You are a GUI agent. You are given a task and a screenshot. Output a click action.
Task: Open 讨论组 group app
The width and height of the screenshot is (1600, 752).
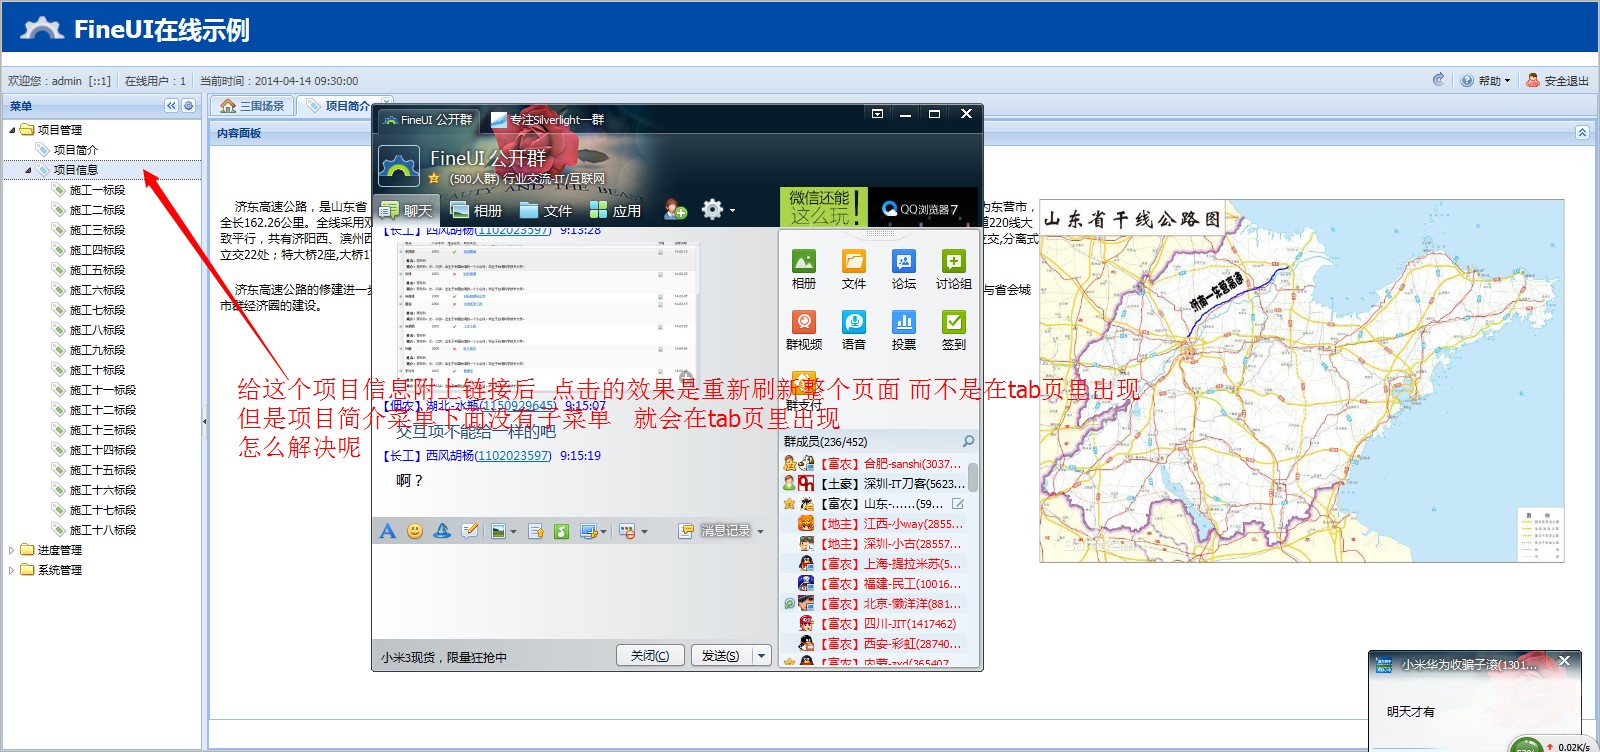coord(954,270)
